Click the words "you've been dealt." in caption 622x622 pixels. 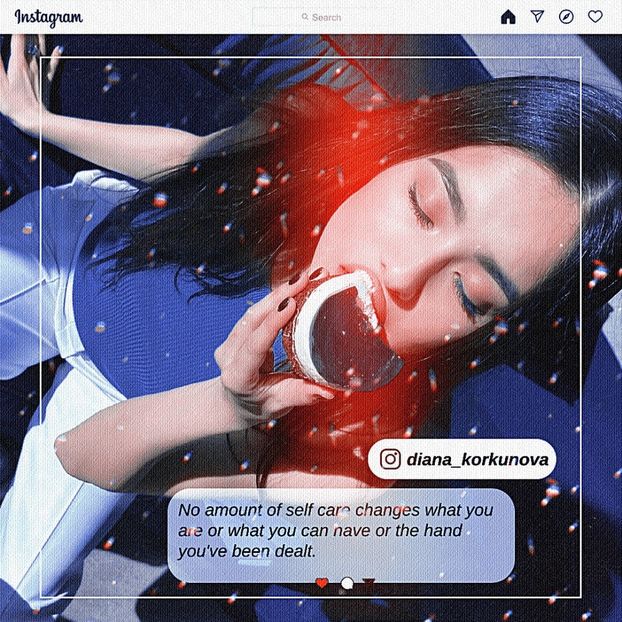(x=247, y=551)
